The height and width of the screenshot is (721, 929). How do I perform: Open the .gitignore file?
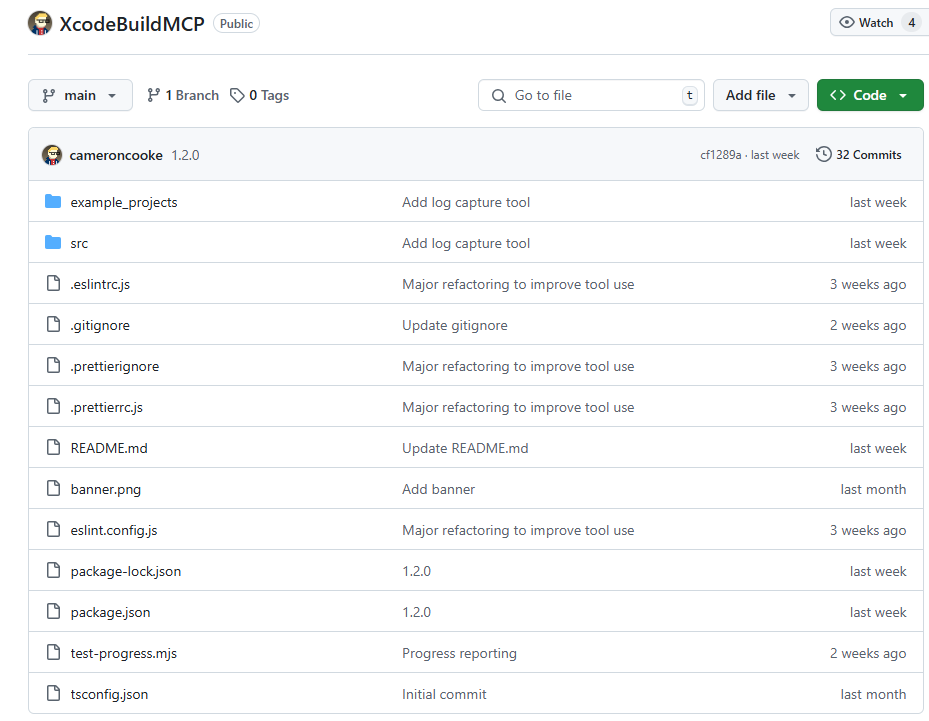coord(100,325)
